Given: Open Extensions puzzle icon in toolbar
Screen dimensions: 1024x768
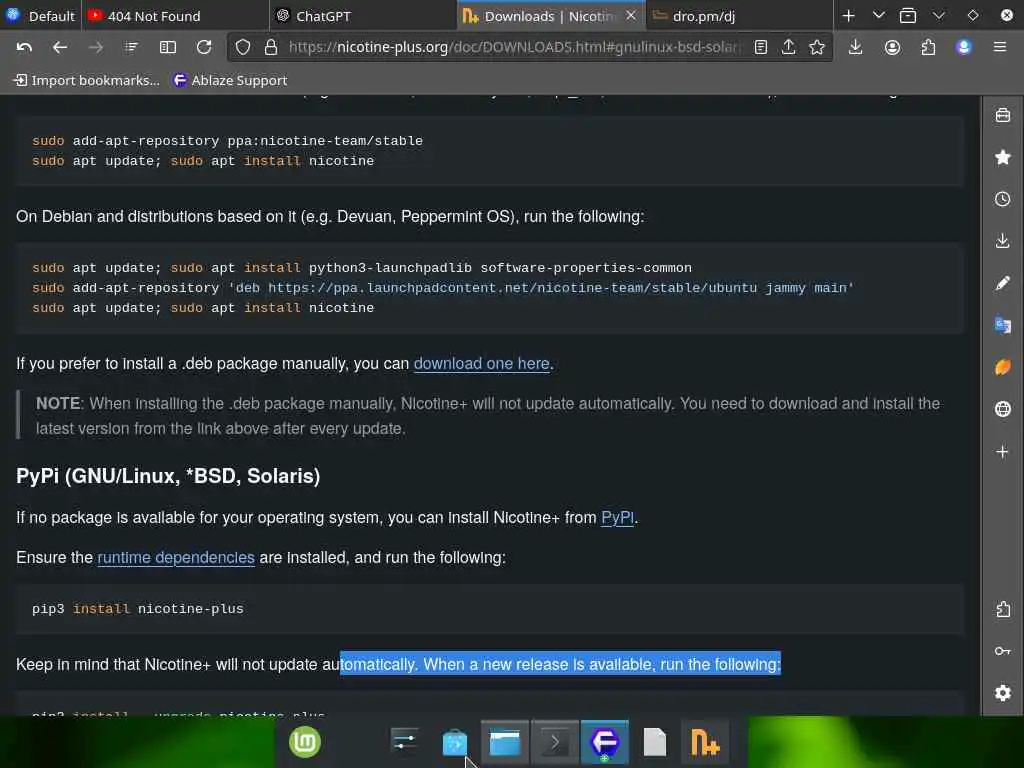Looking at the screenshot, I should point(928,47).
